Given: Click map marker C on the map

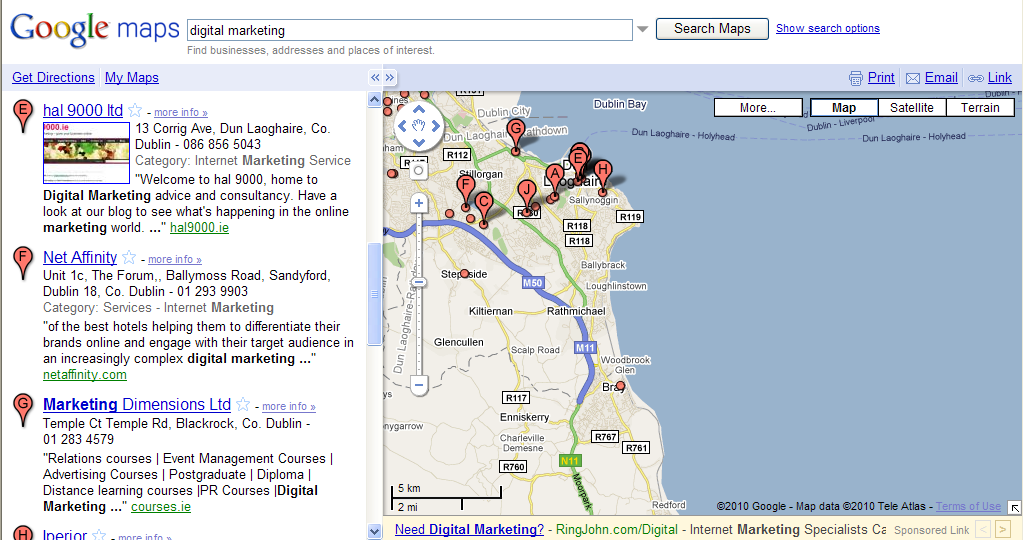Looking at the screenshot, I should [x=483, y=209].
